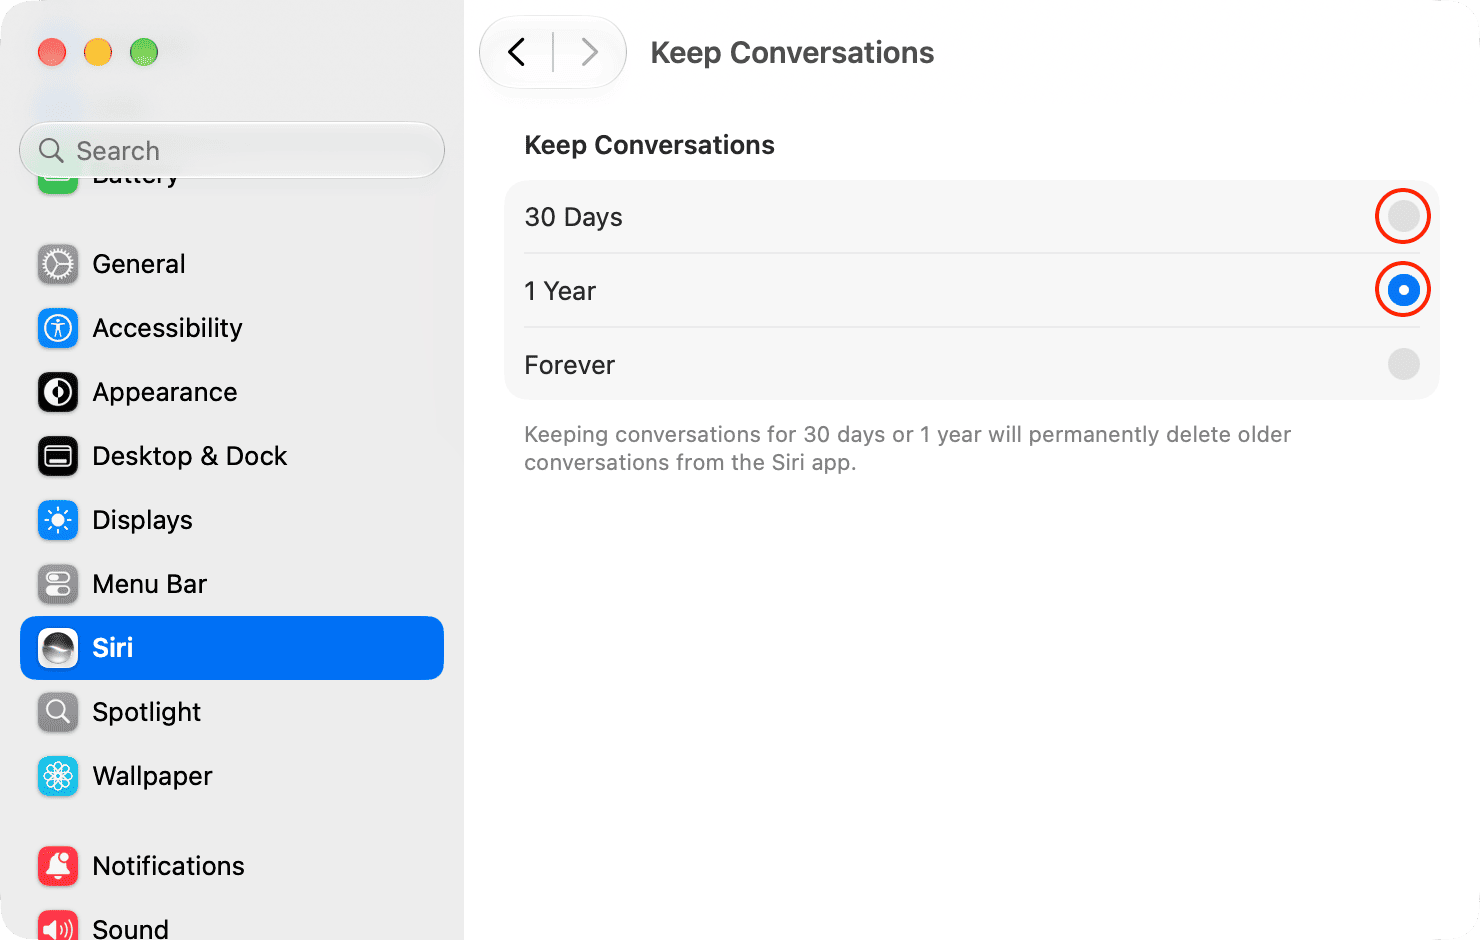The width and height of the screenshot is (1480, 940).
Task: Click the Notifications bell icon
Action: coord(58,866)
